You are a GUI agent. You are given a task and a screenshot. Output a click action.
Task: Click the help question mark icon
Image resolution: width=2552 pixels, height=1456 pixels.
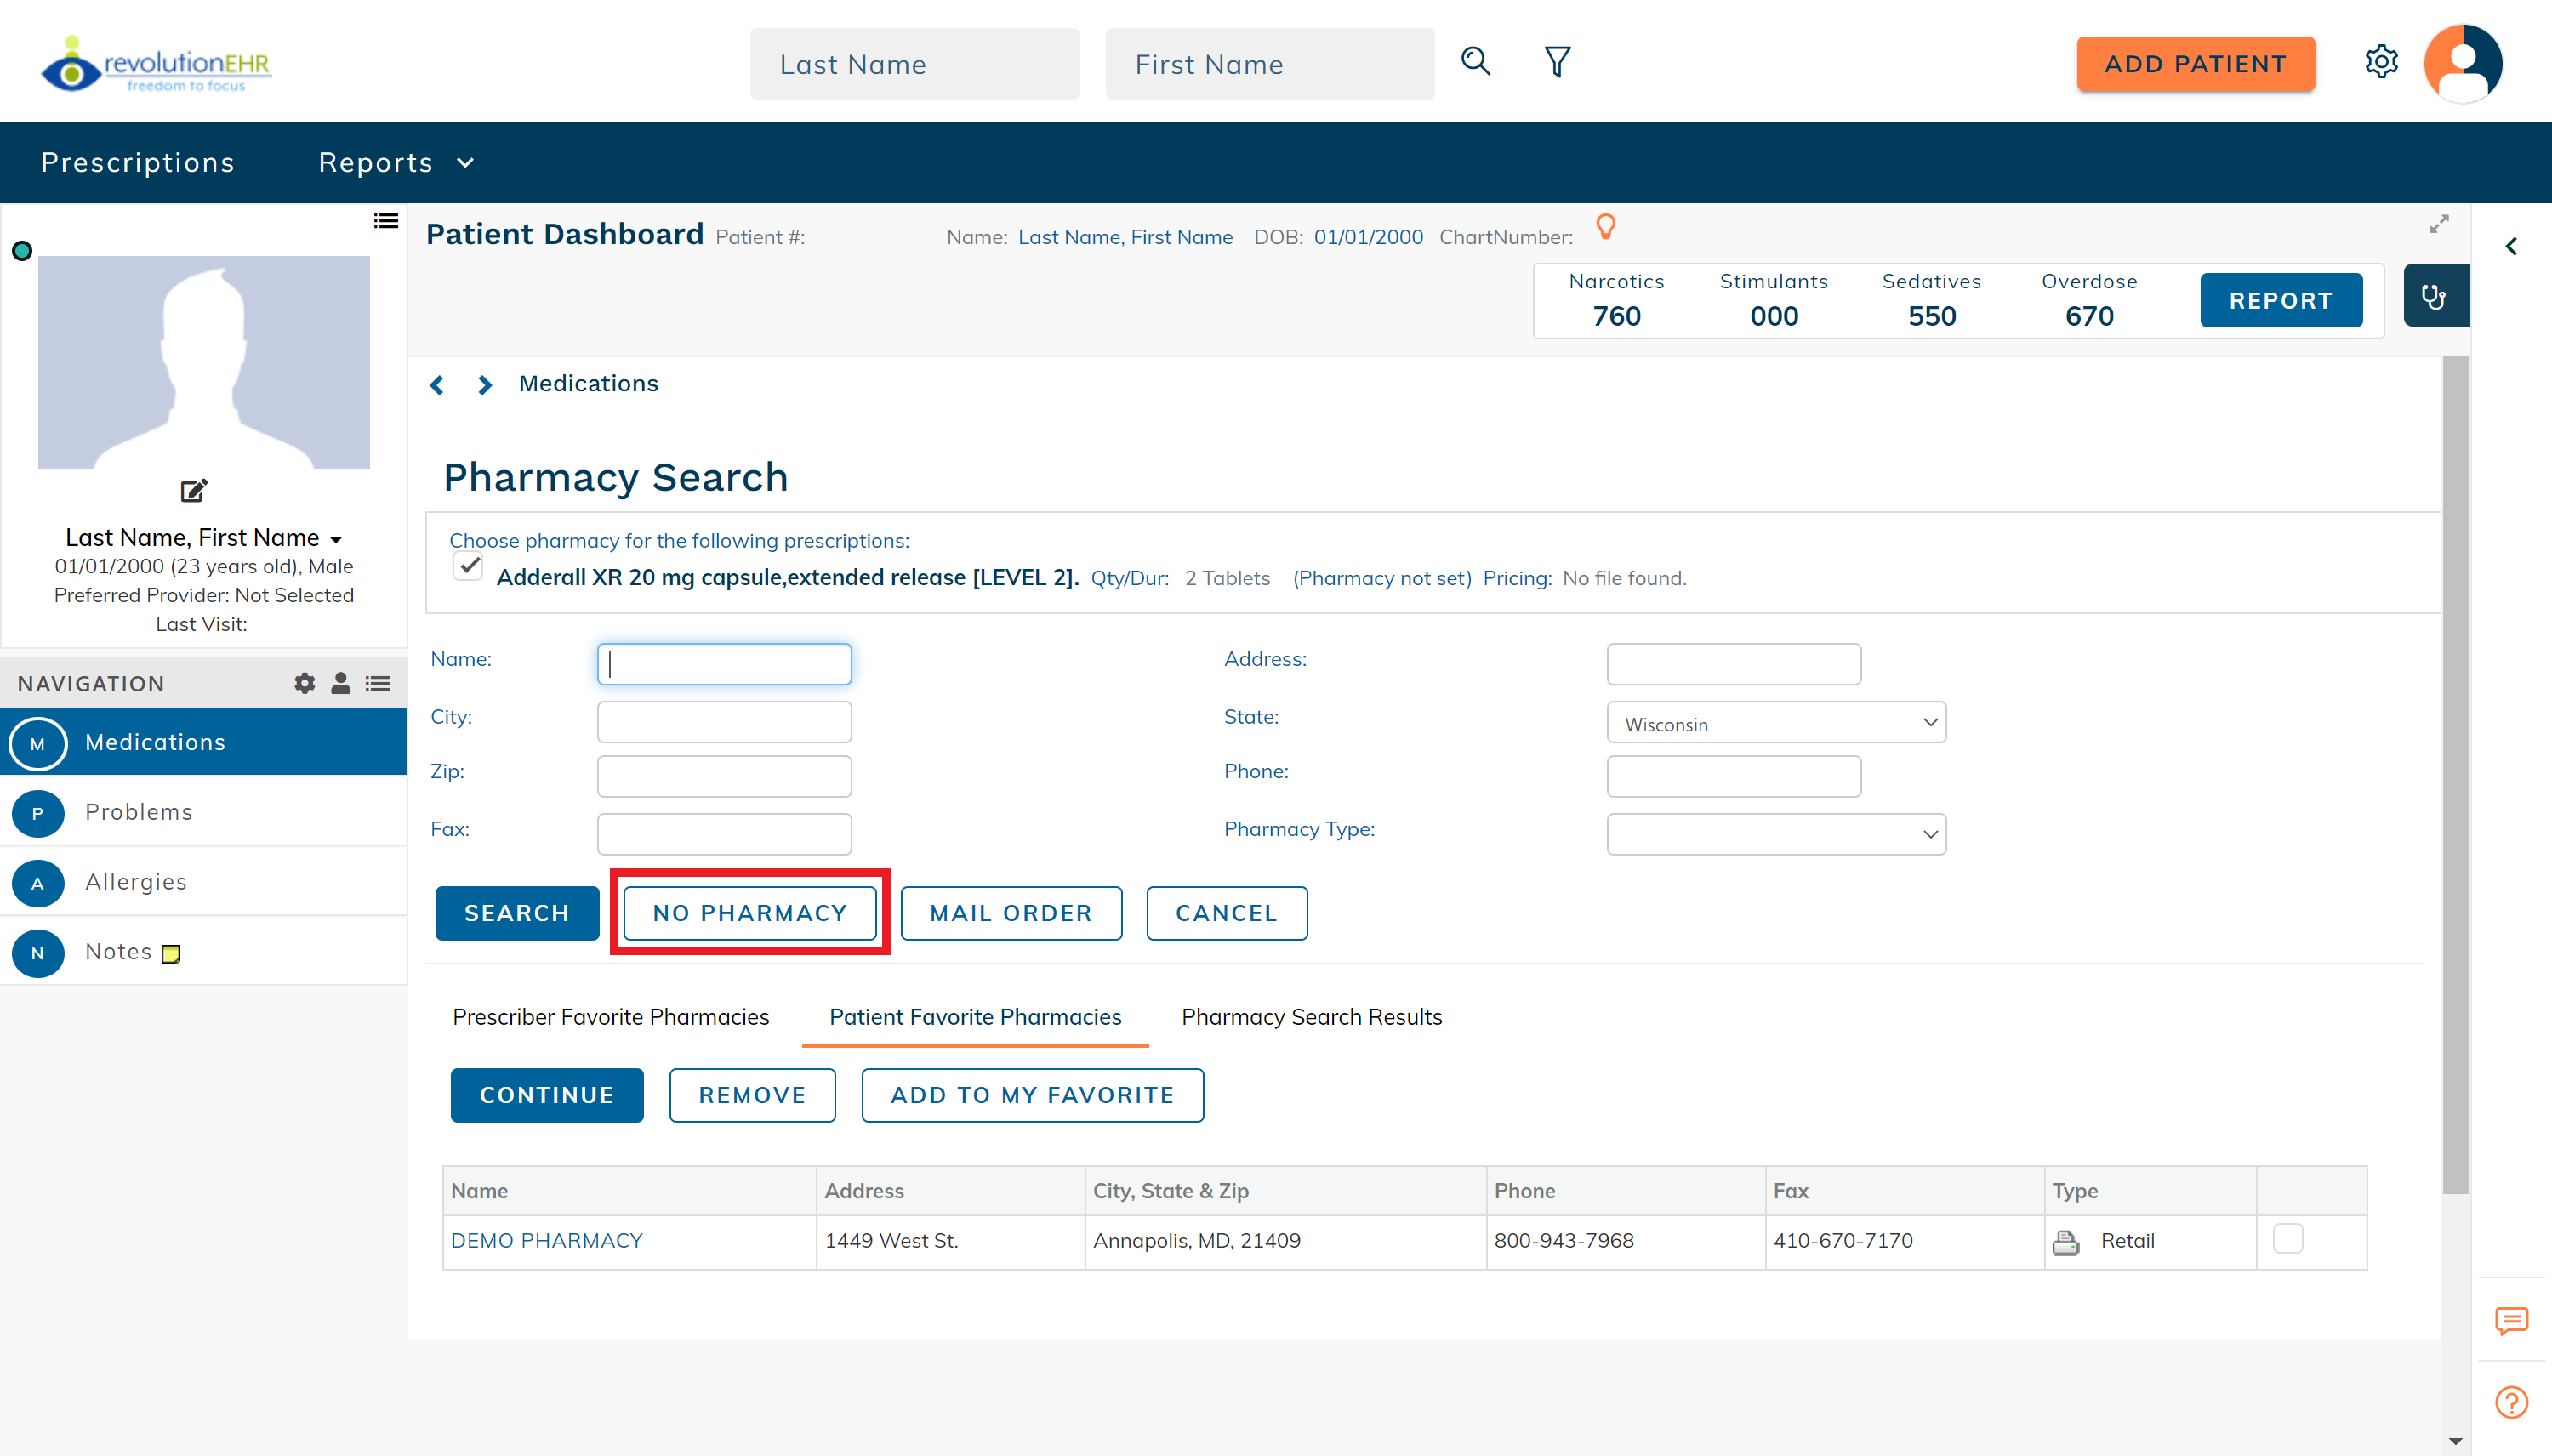pyautogui.click(x=2511, y=1402)
